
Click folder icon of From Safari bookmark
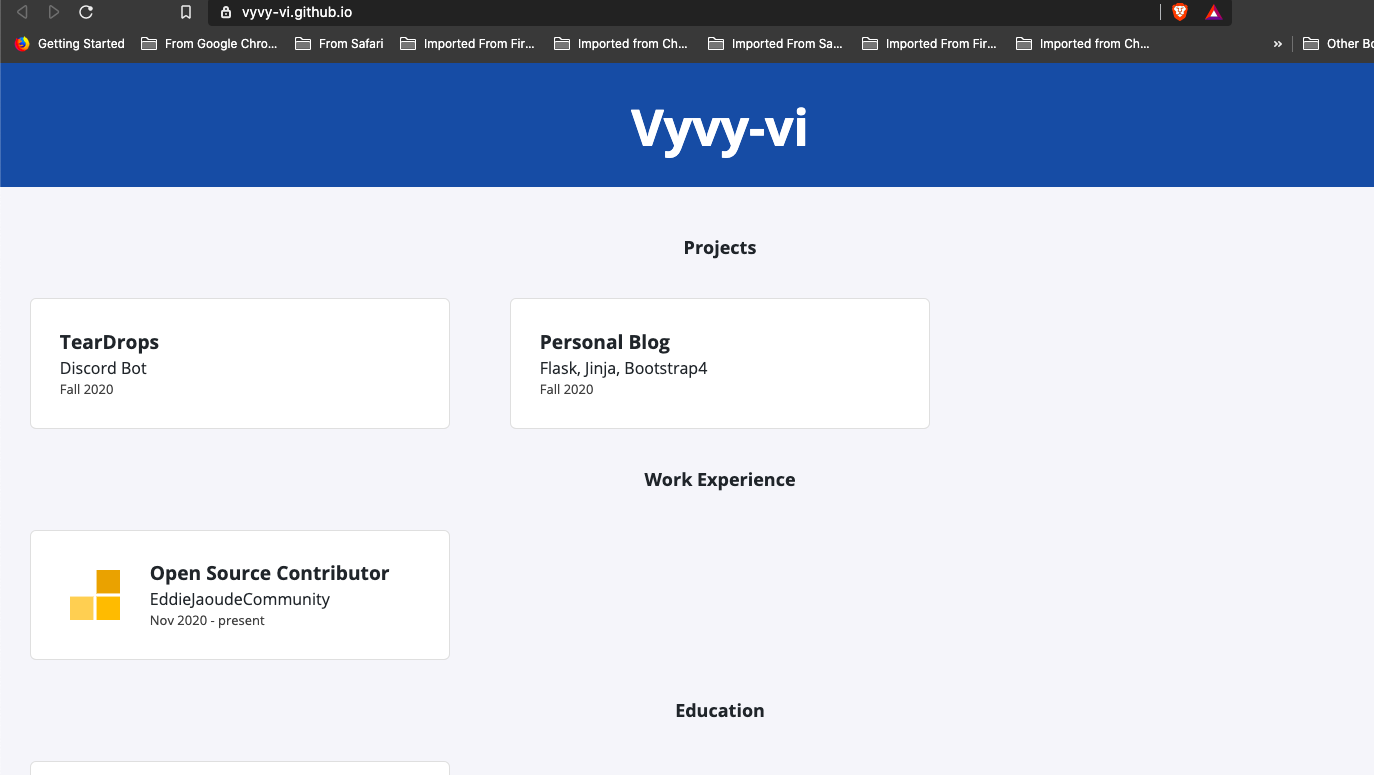tap(303, 43)
